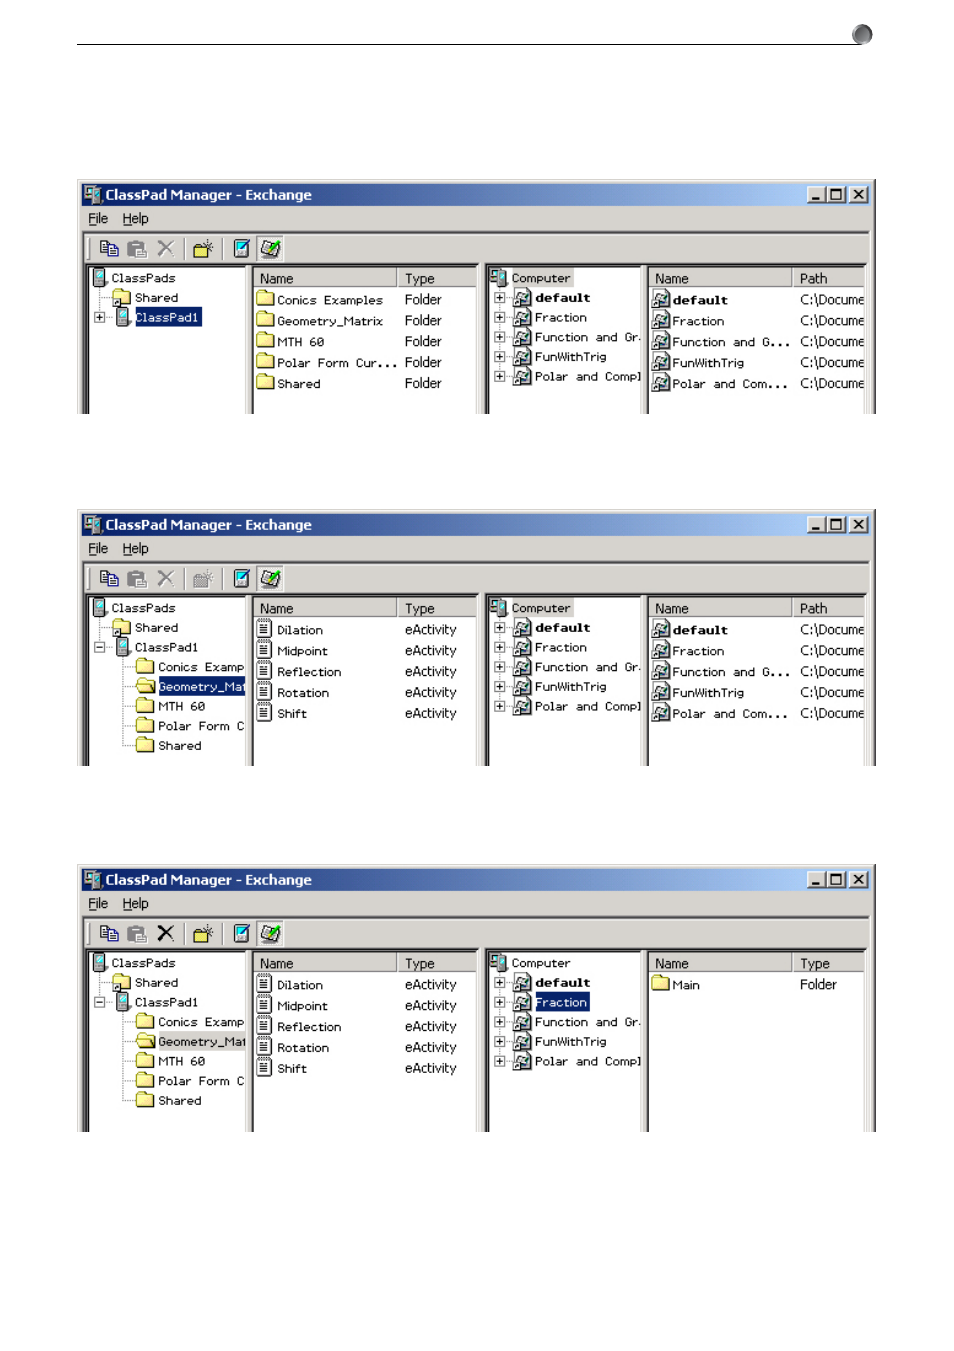Open ClassPad window icon in middle window toolbar

coord(241,579)
